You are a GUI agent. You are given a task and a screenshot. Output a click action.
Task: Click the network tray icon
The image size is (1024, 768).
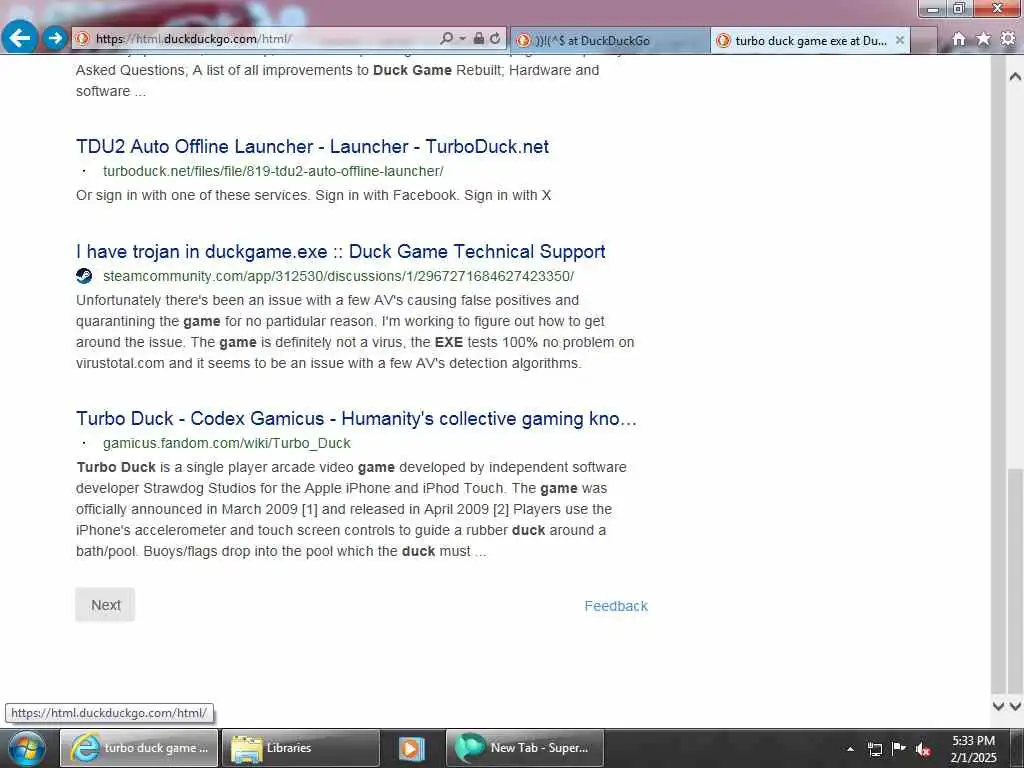tap(874, 749)
